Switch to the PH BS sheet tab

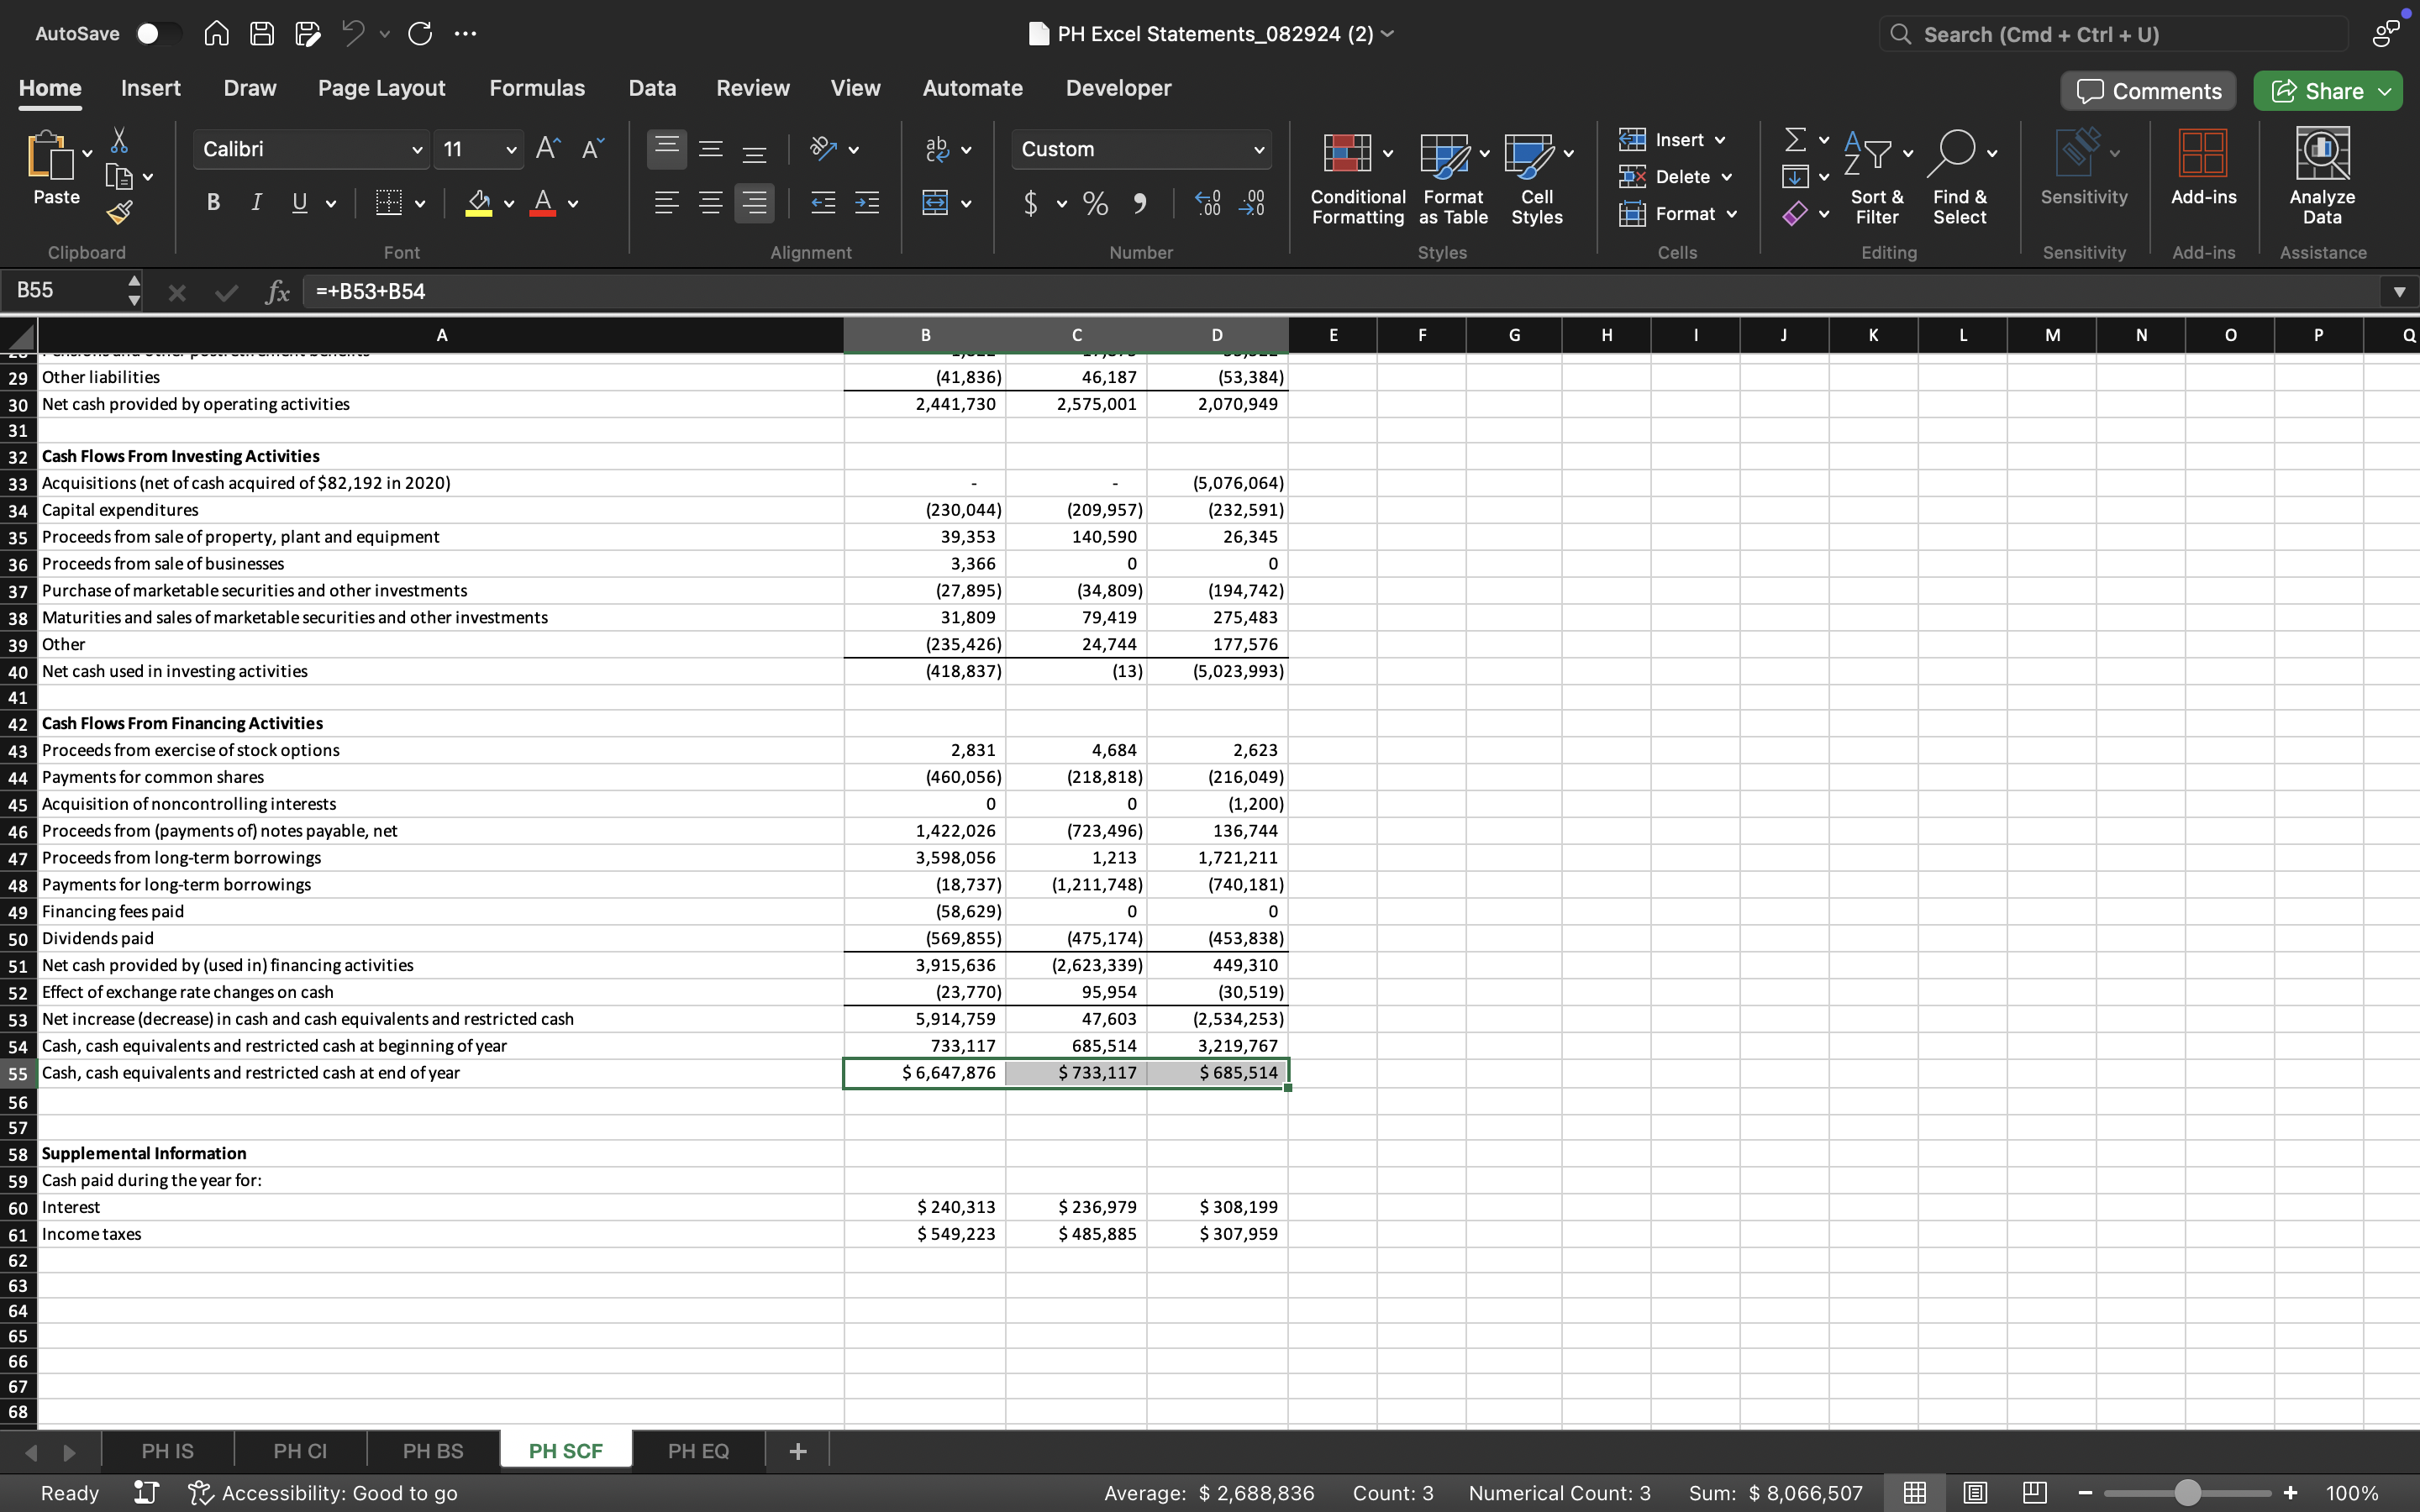[x=433, y=1450]
